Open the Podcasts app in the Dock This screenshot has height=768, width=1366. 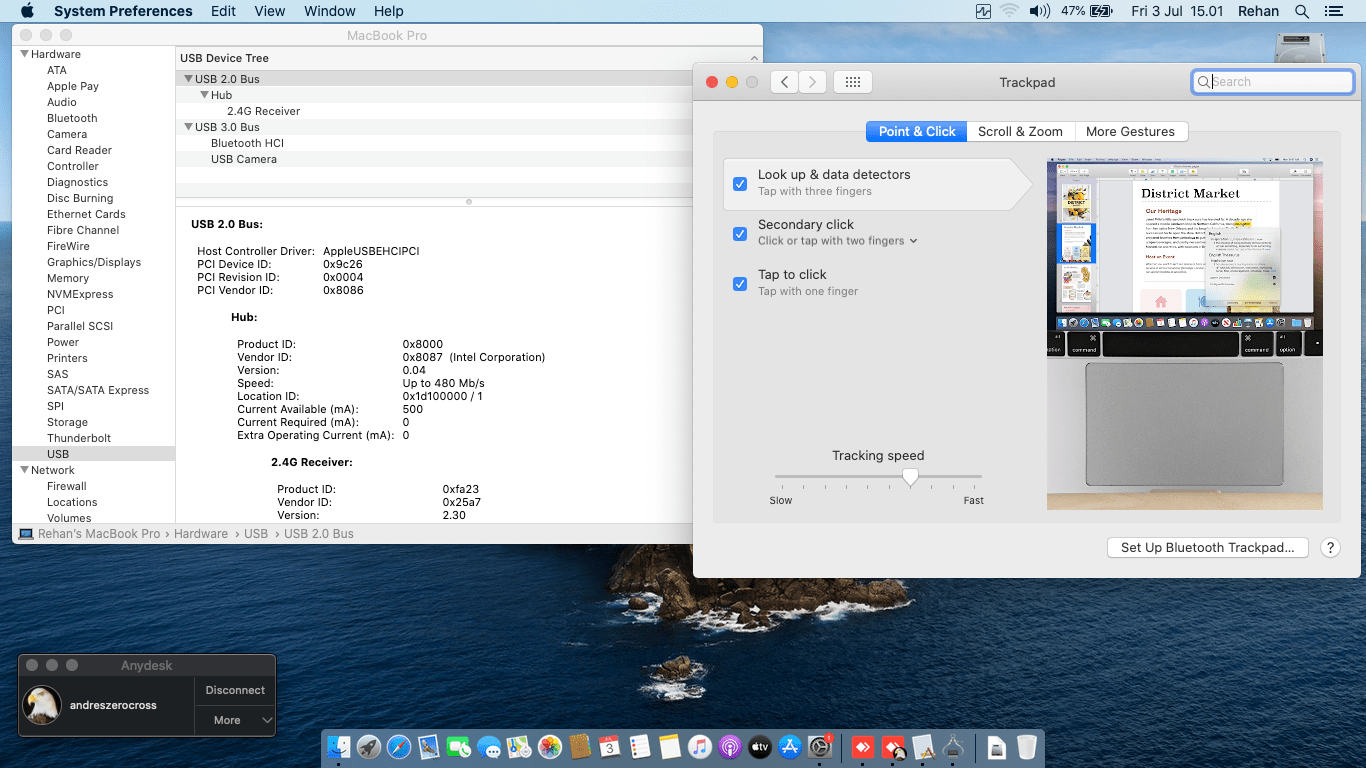pyautogui.click(x=730, y=747)
